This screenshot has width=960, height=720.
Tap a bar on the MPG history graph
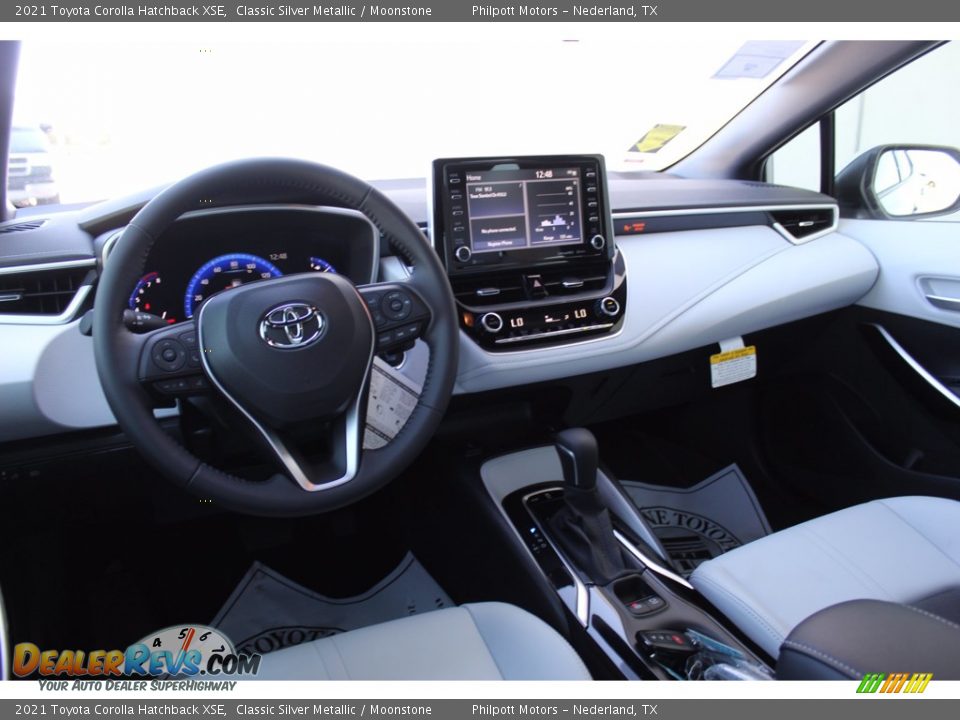[555, 222]
